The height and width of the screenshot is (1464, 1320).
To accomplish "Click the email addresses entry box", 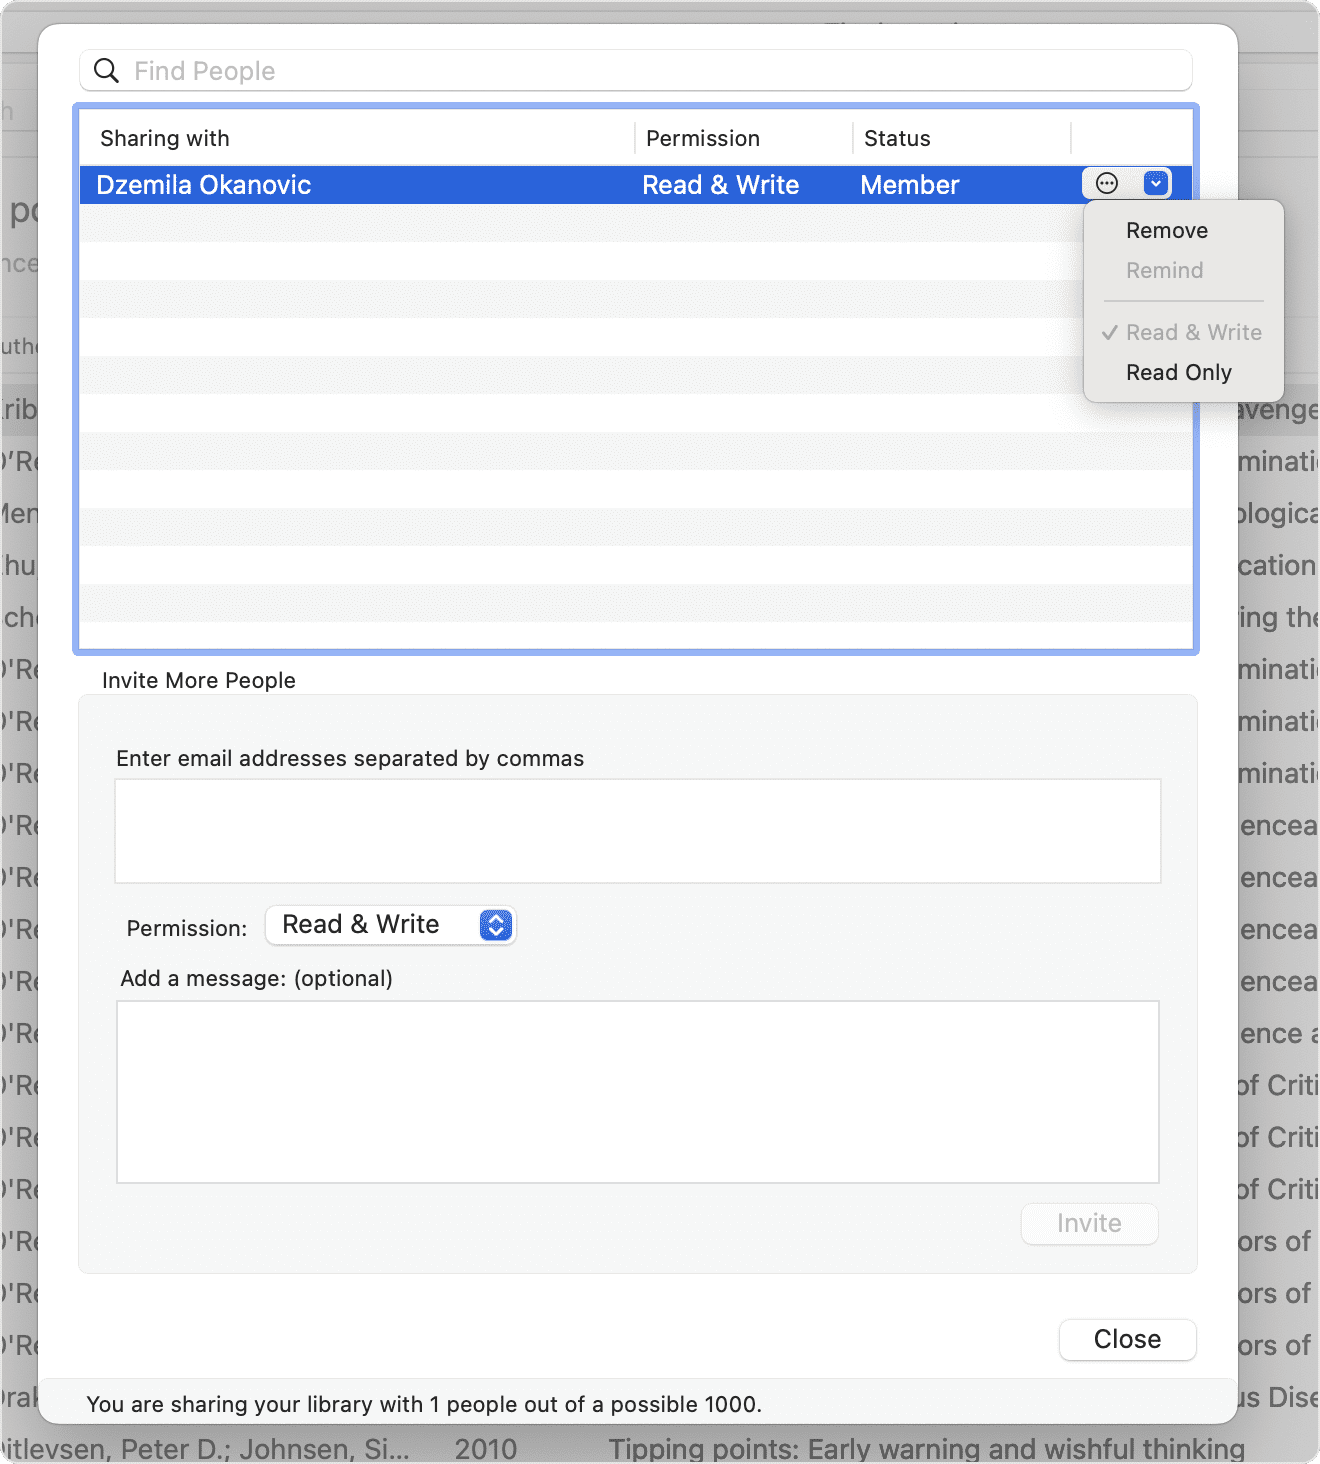I will (x=637, y=831).
